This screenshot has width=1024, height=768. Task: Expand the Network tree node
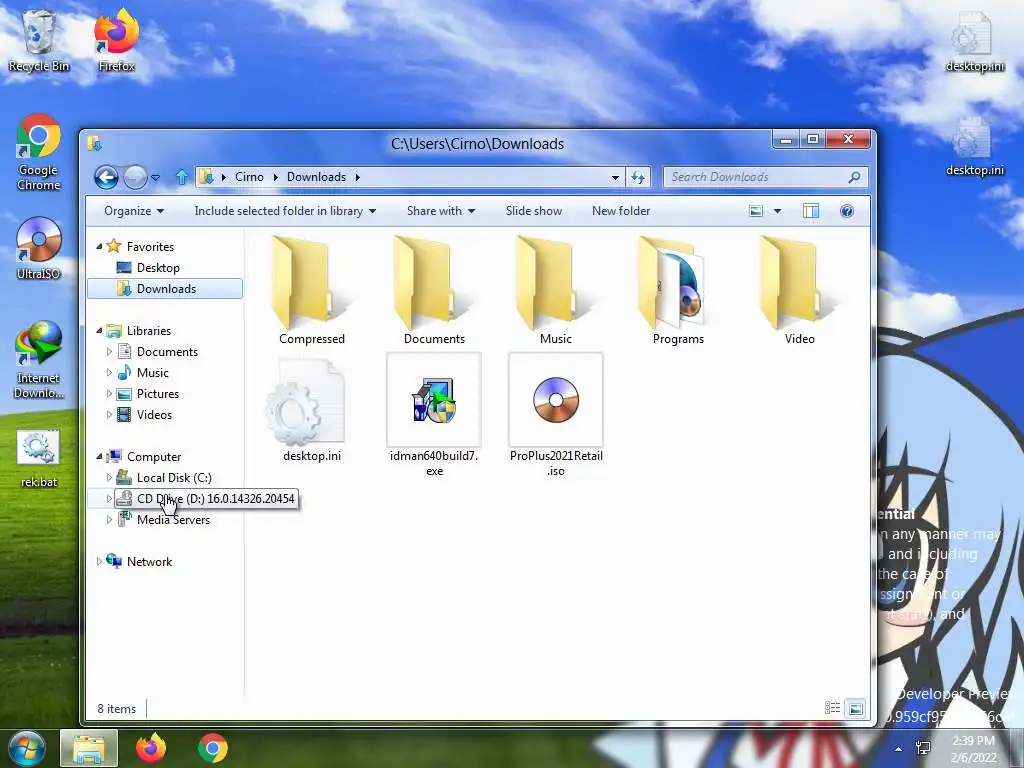99,562
